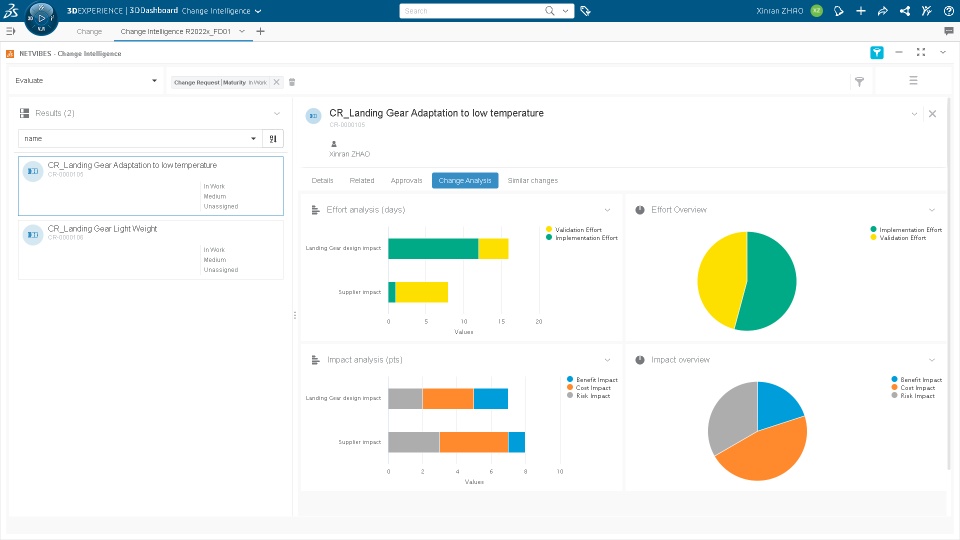960x540 pixels.
Task: Open the grey funnel filter icon
Action: pos(860,81)
